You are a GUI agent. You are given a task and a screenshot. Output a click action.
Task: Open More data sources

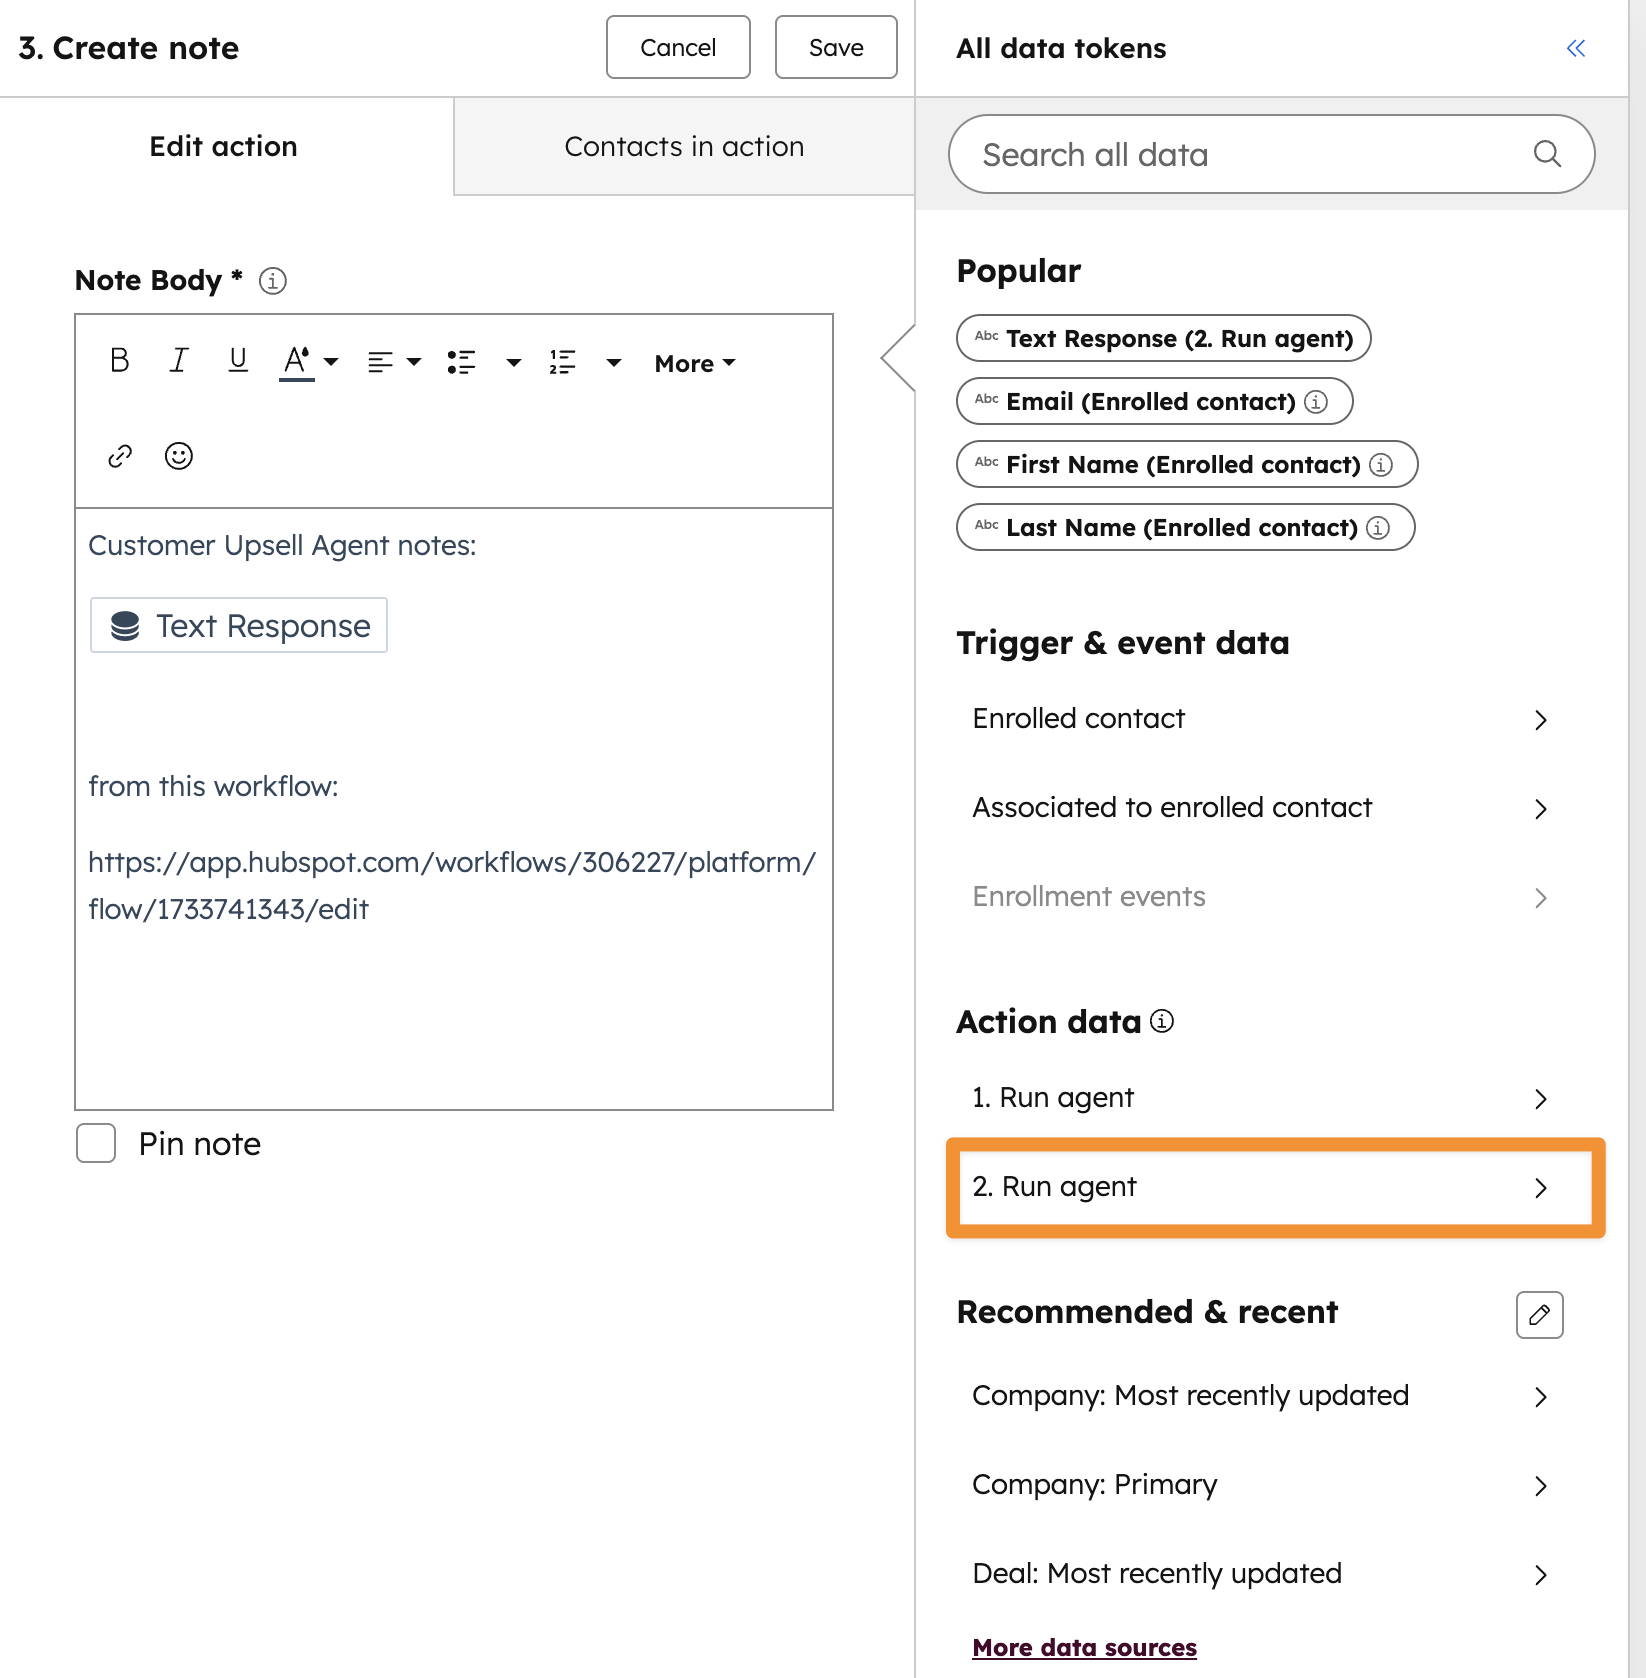(x=1083, y=1647)
